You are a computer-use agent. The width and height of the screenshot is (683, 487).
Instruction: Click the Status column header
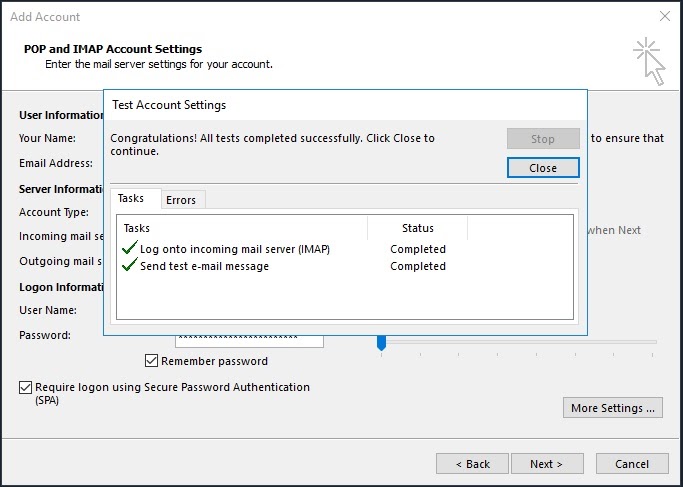point(418,228)
